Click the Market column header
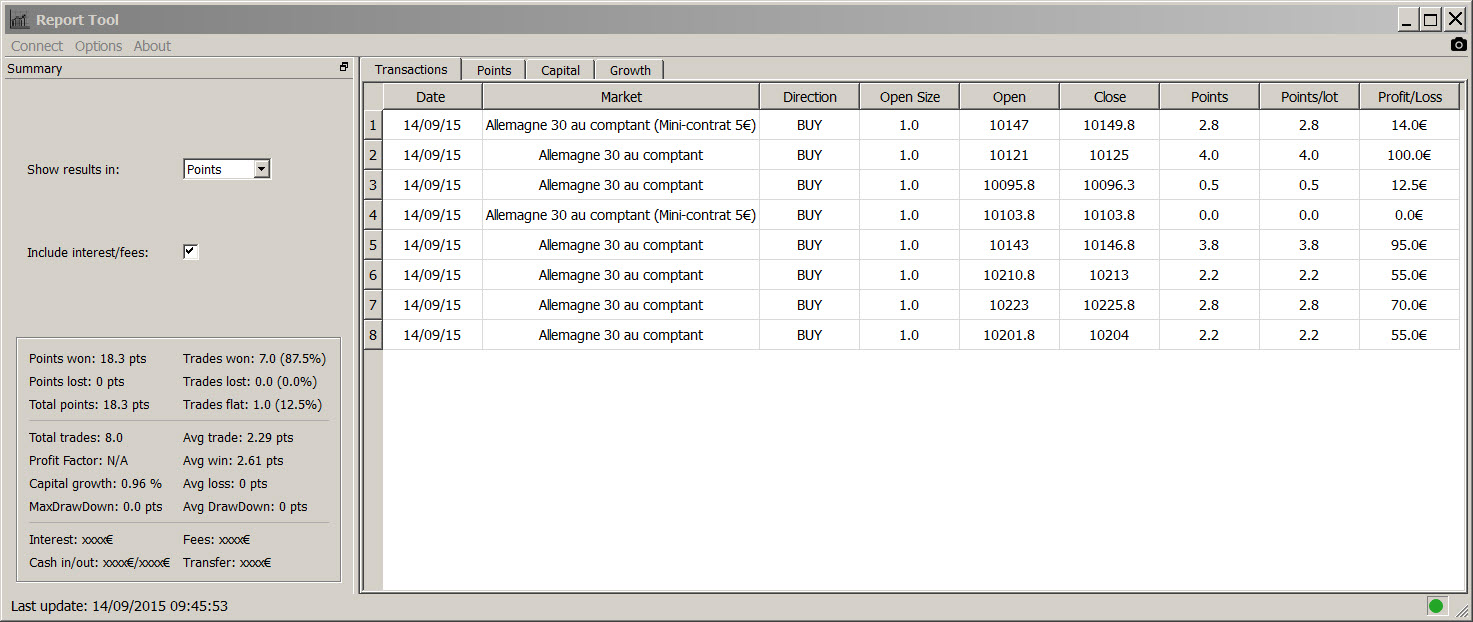This screenshot has width=1473, height=622. pos(621,97)
